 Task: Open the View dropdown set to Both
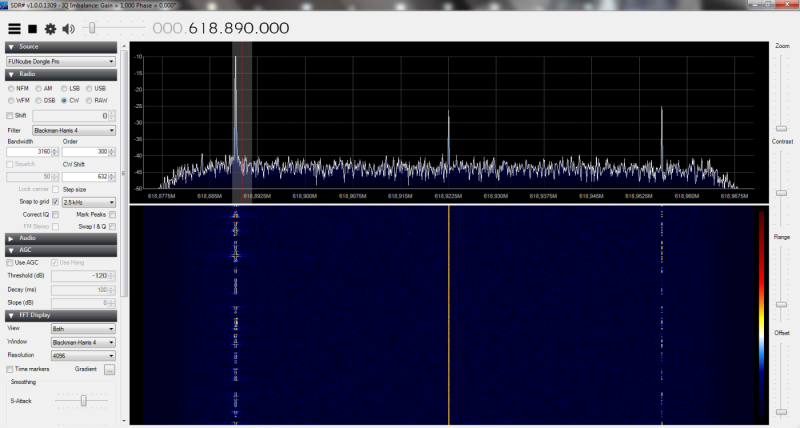pos(83,329)
